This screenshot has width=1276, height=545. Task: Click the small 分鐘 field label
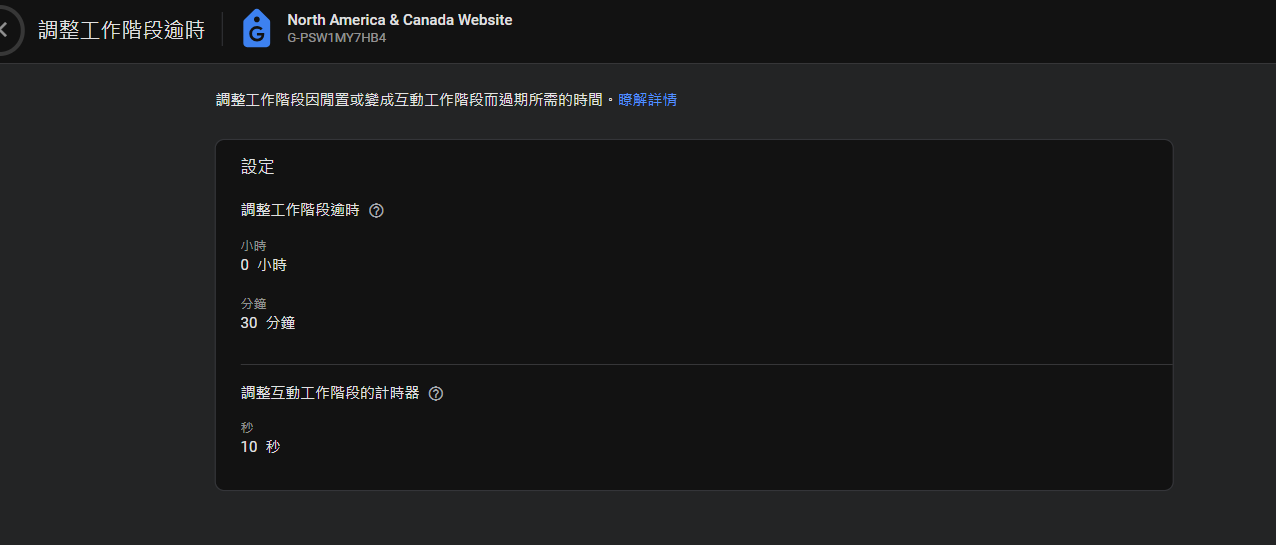tap(254, 304)
